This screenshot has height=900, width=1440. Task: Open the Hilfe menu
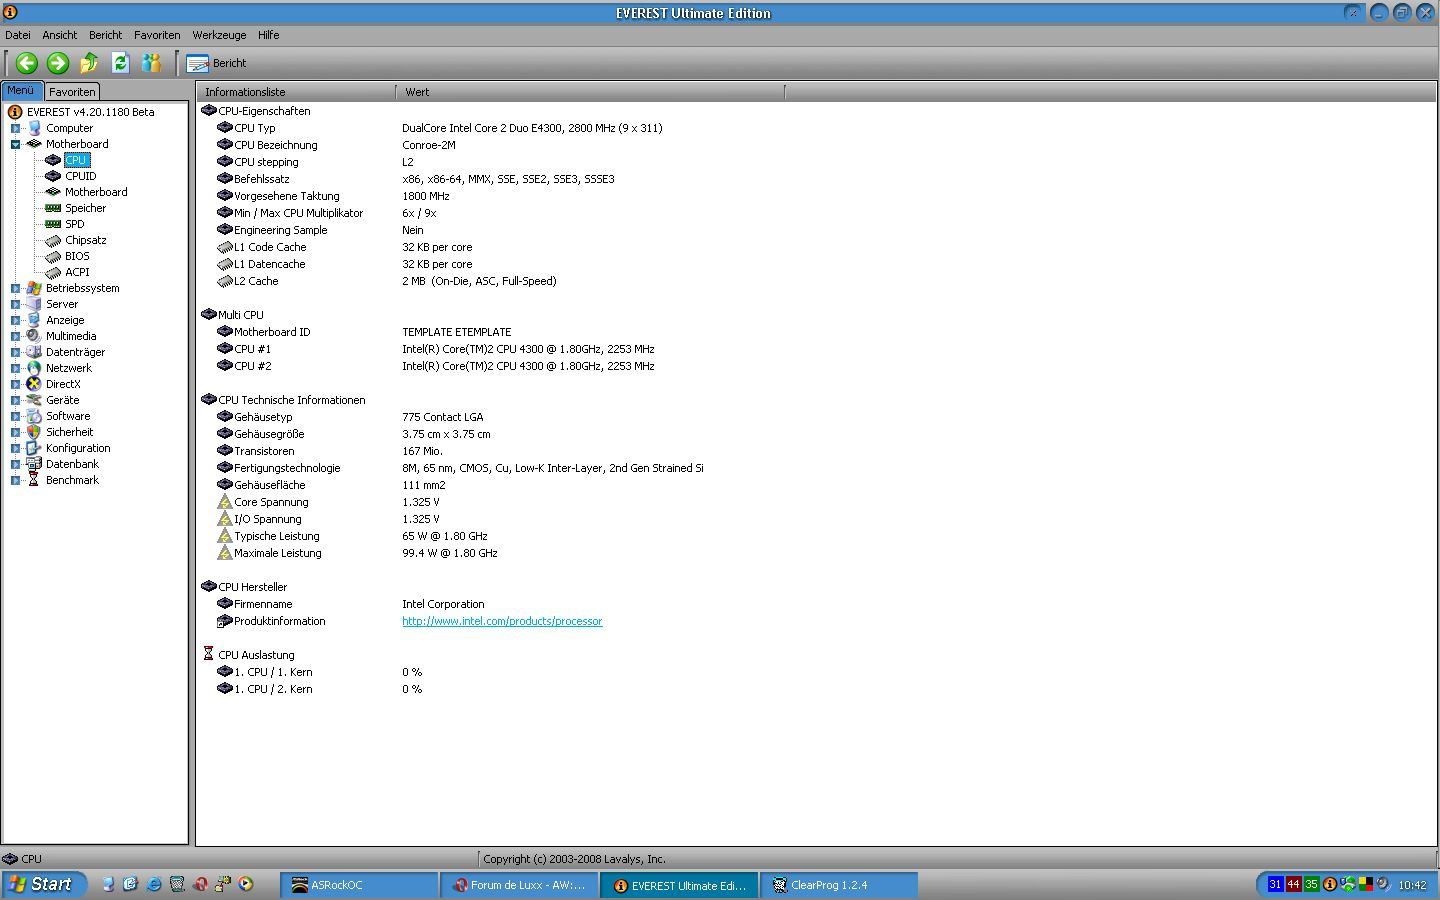point(268,35)
